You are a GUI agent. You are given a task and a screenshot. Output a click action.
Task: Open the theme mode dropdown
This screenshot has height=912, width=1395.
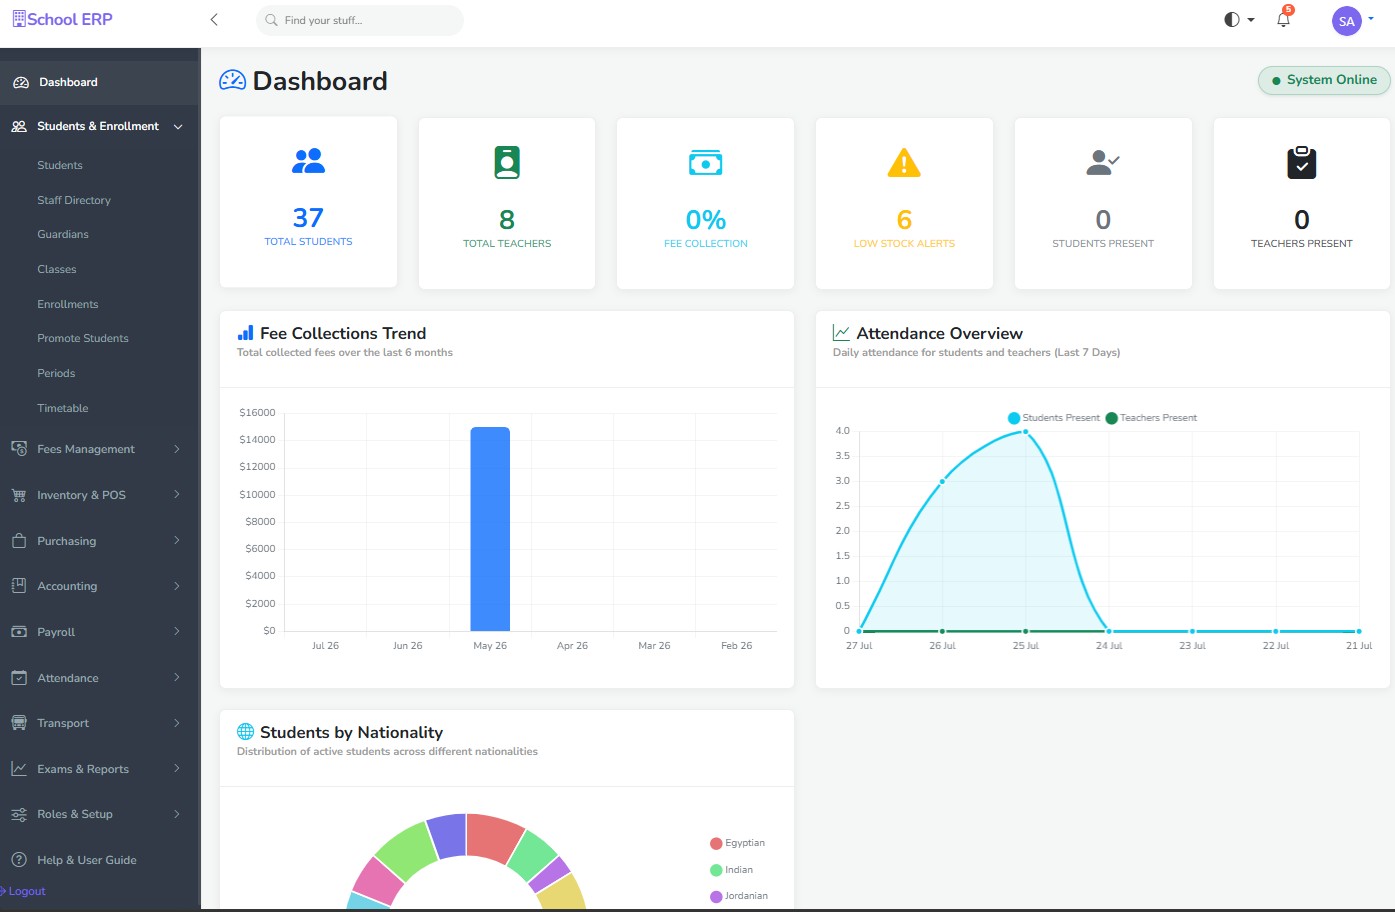point(1239,20)
